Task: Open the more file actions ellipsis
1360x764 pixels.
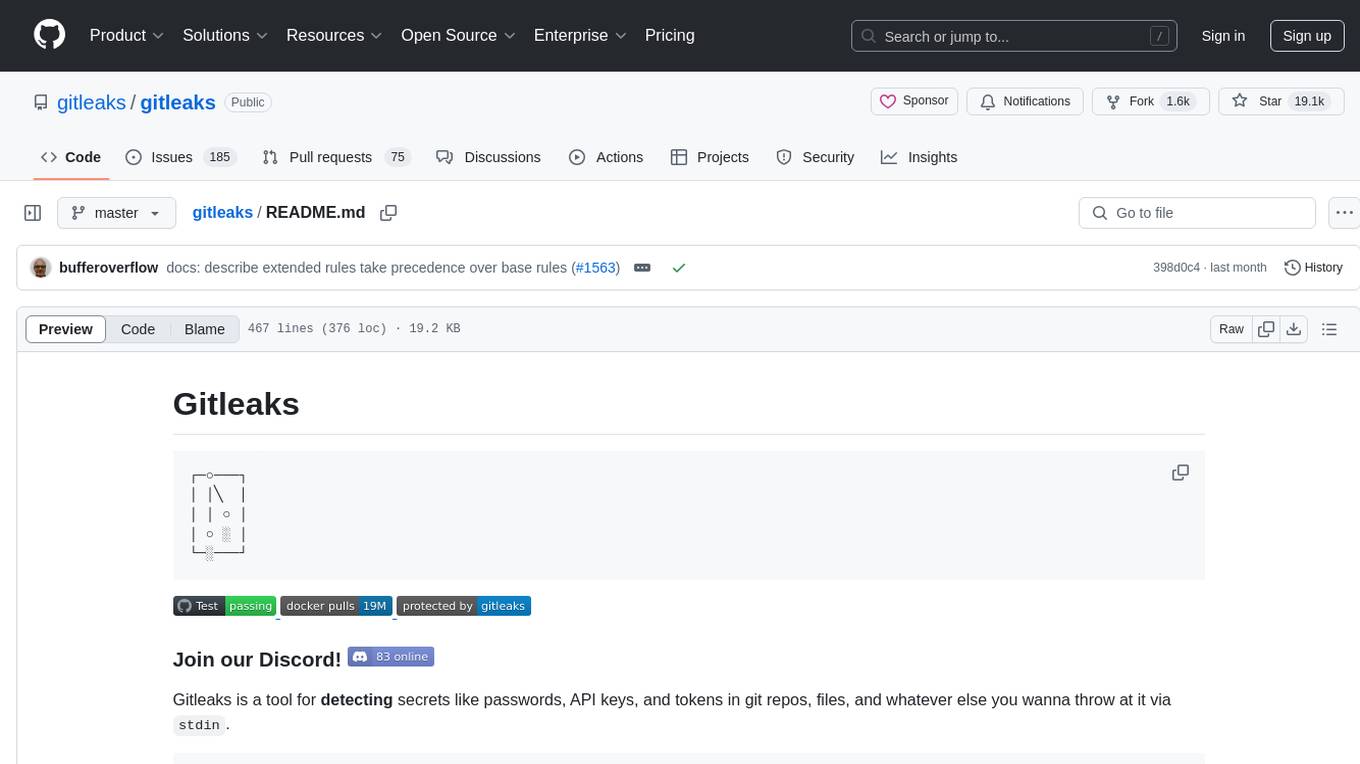Action: pos(1344,213)
